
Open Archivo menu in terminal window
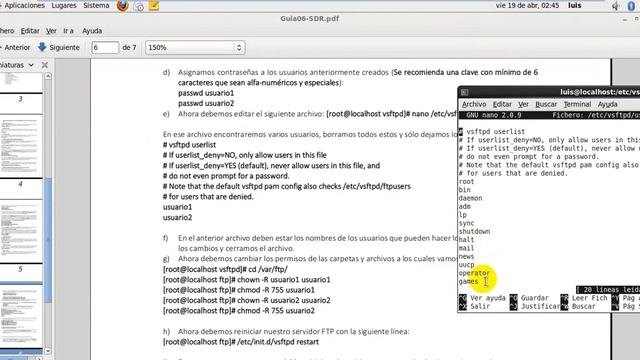coord(474,104)
